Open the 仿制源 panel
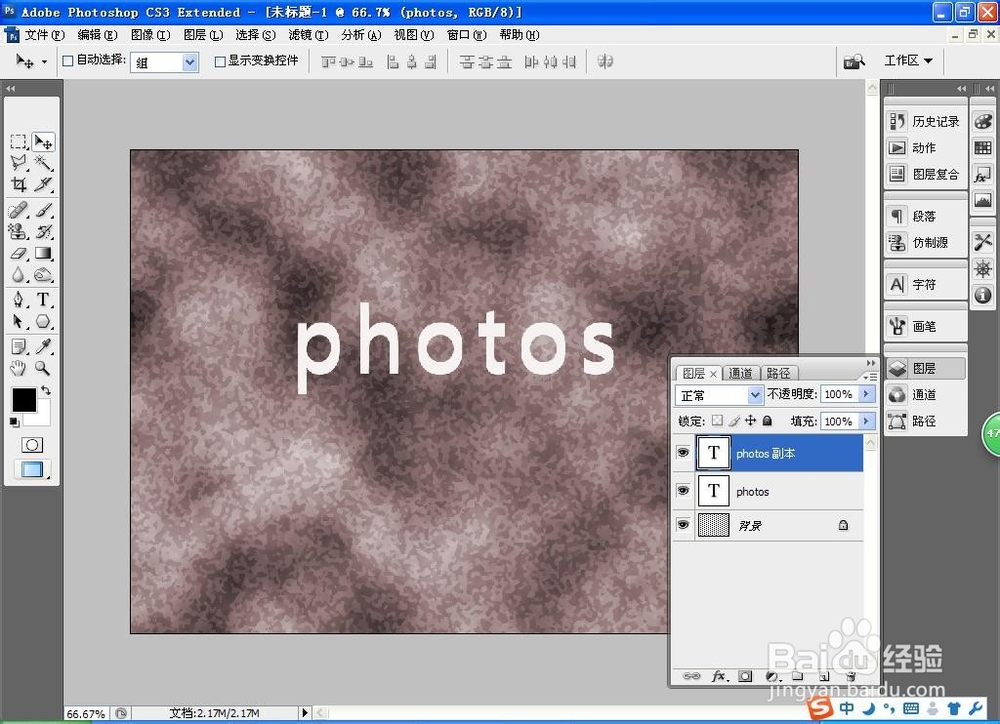Image resolution: width=1000 pixels, height=724 pixels. click(x=925, y=242)
